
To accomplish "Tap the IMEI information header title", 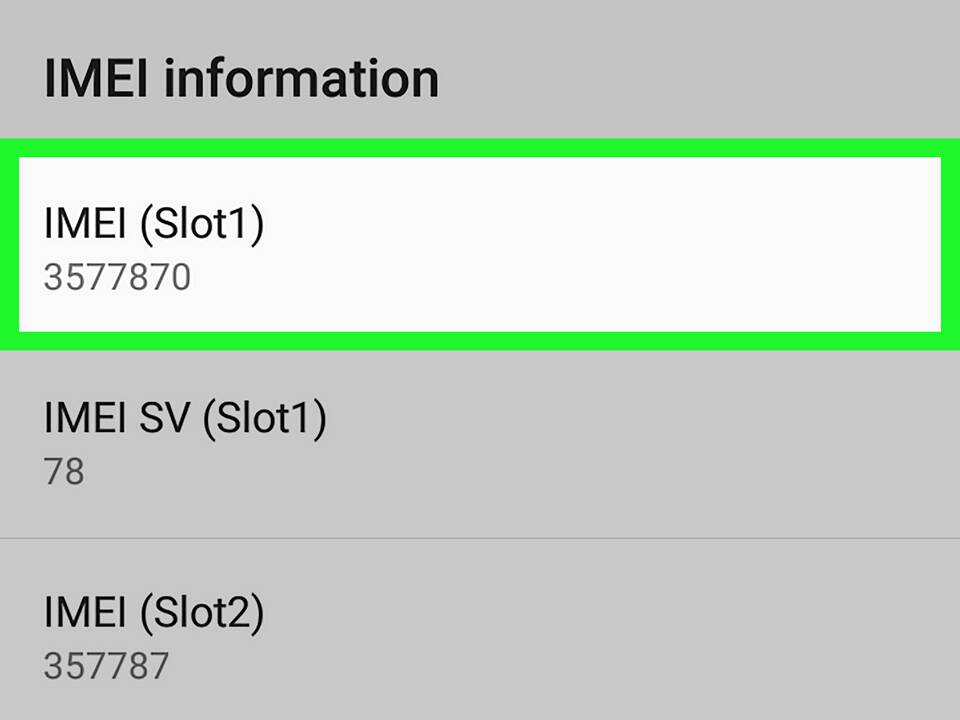I will pos(241,79).
